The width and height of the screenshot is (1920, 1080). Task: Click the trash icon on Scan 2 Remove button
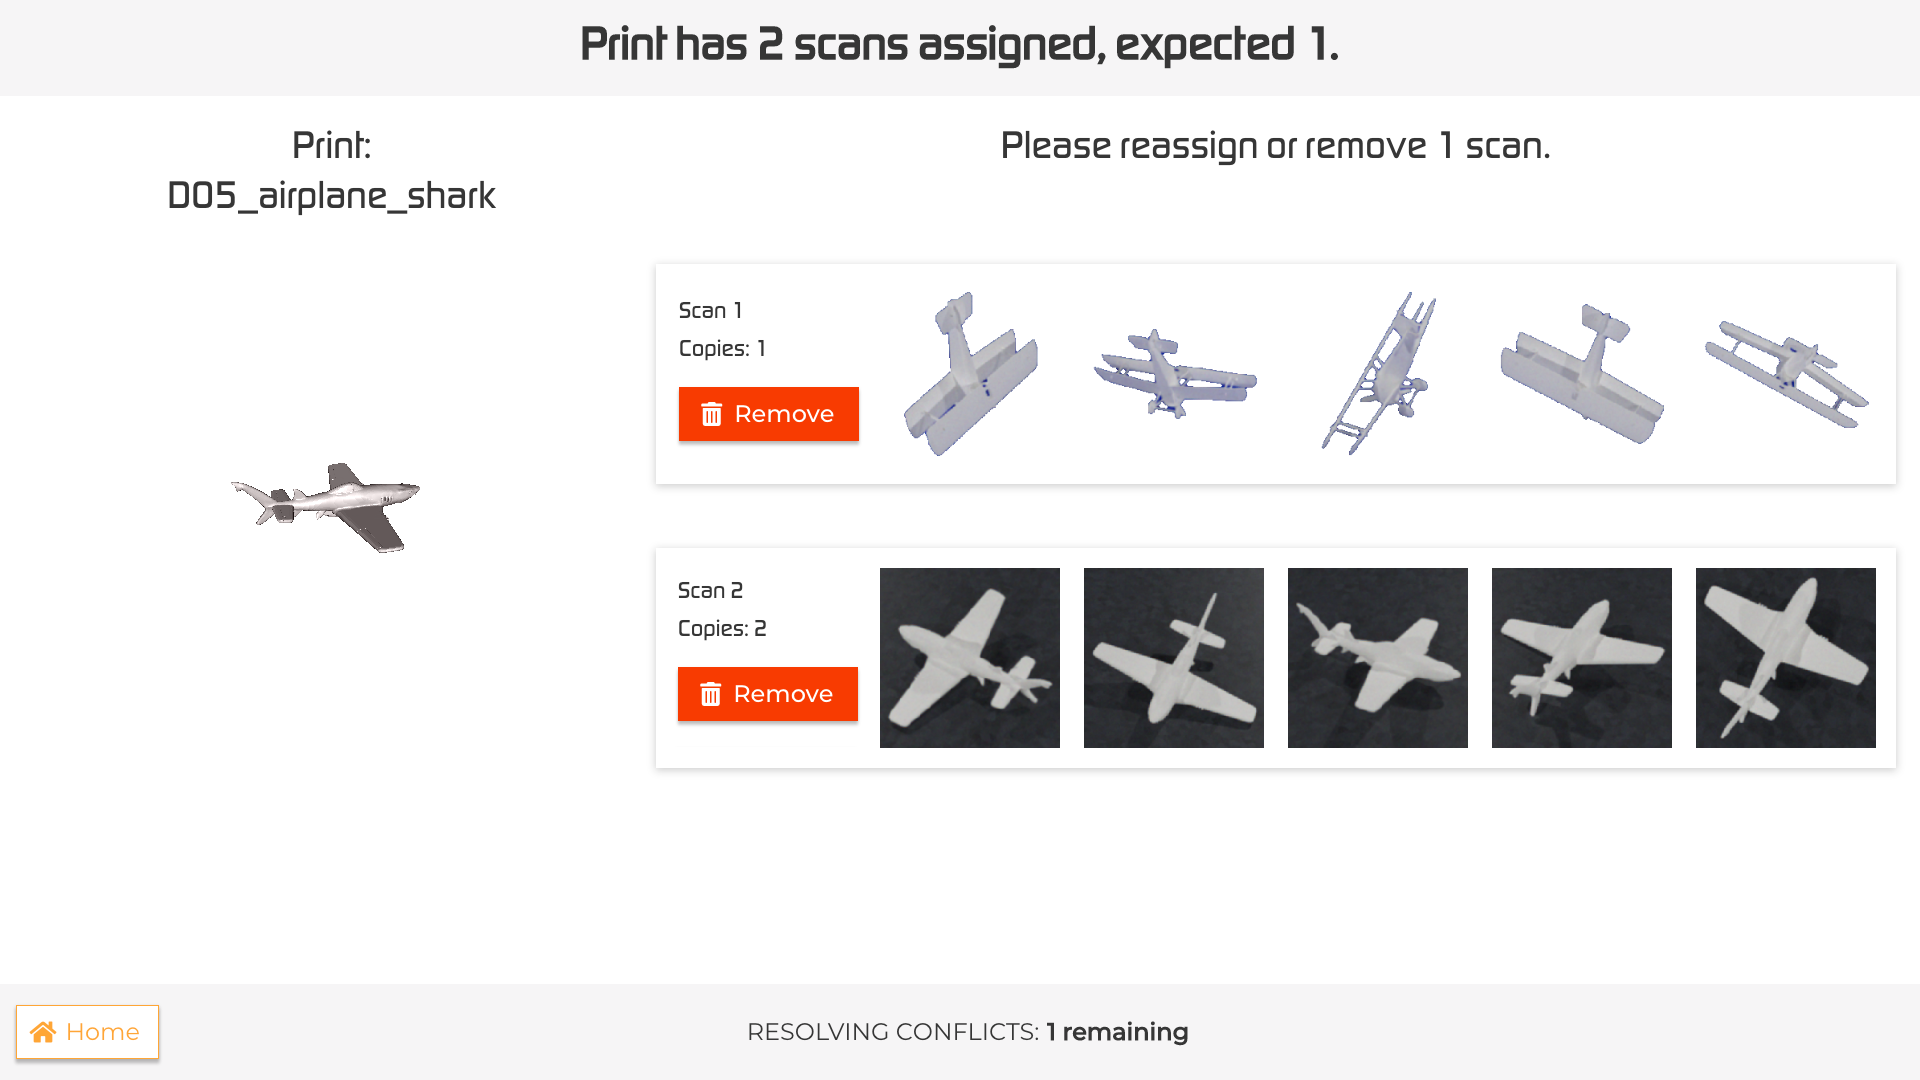(x=711, y=694)
